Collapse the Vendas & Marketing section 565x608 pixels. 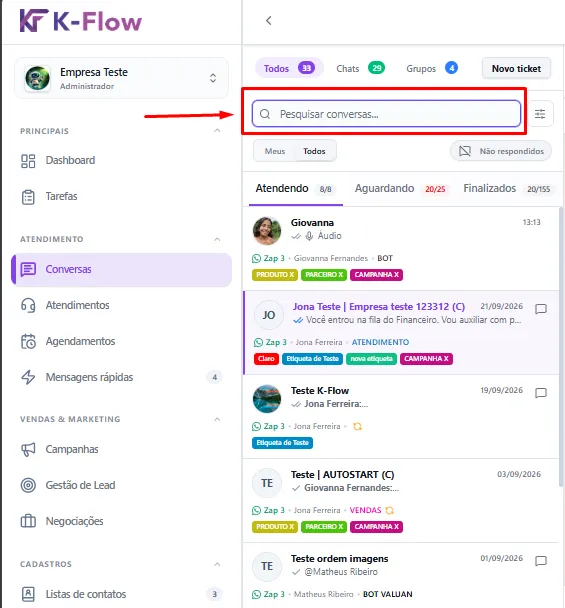(217, 419)
